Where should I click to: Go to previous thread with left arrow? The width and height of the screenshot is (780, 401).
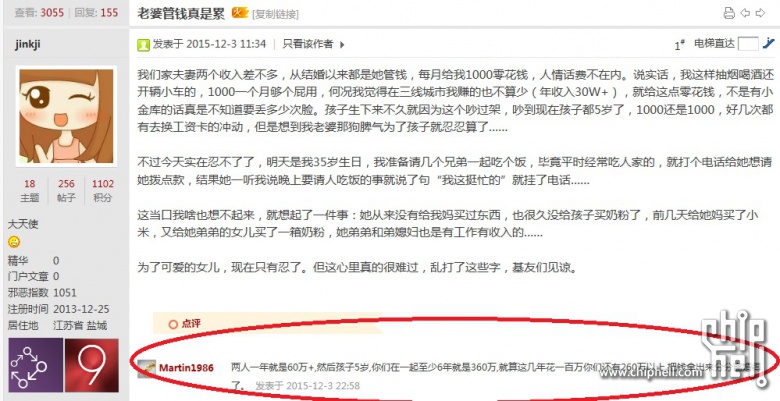pos(745,13)
